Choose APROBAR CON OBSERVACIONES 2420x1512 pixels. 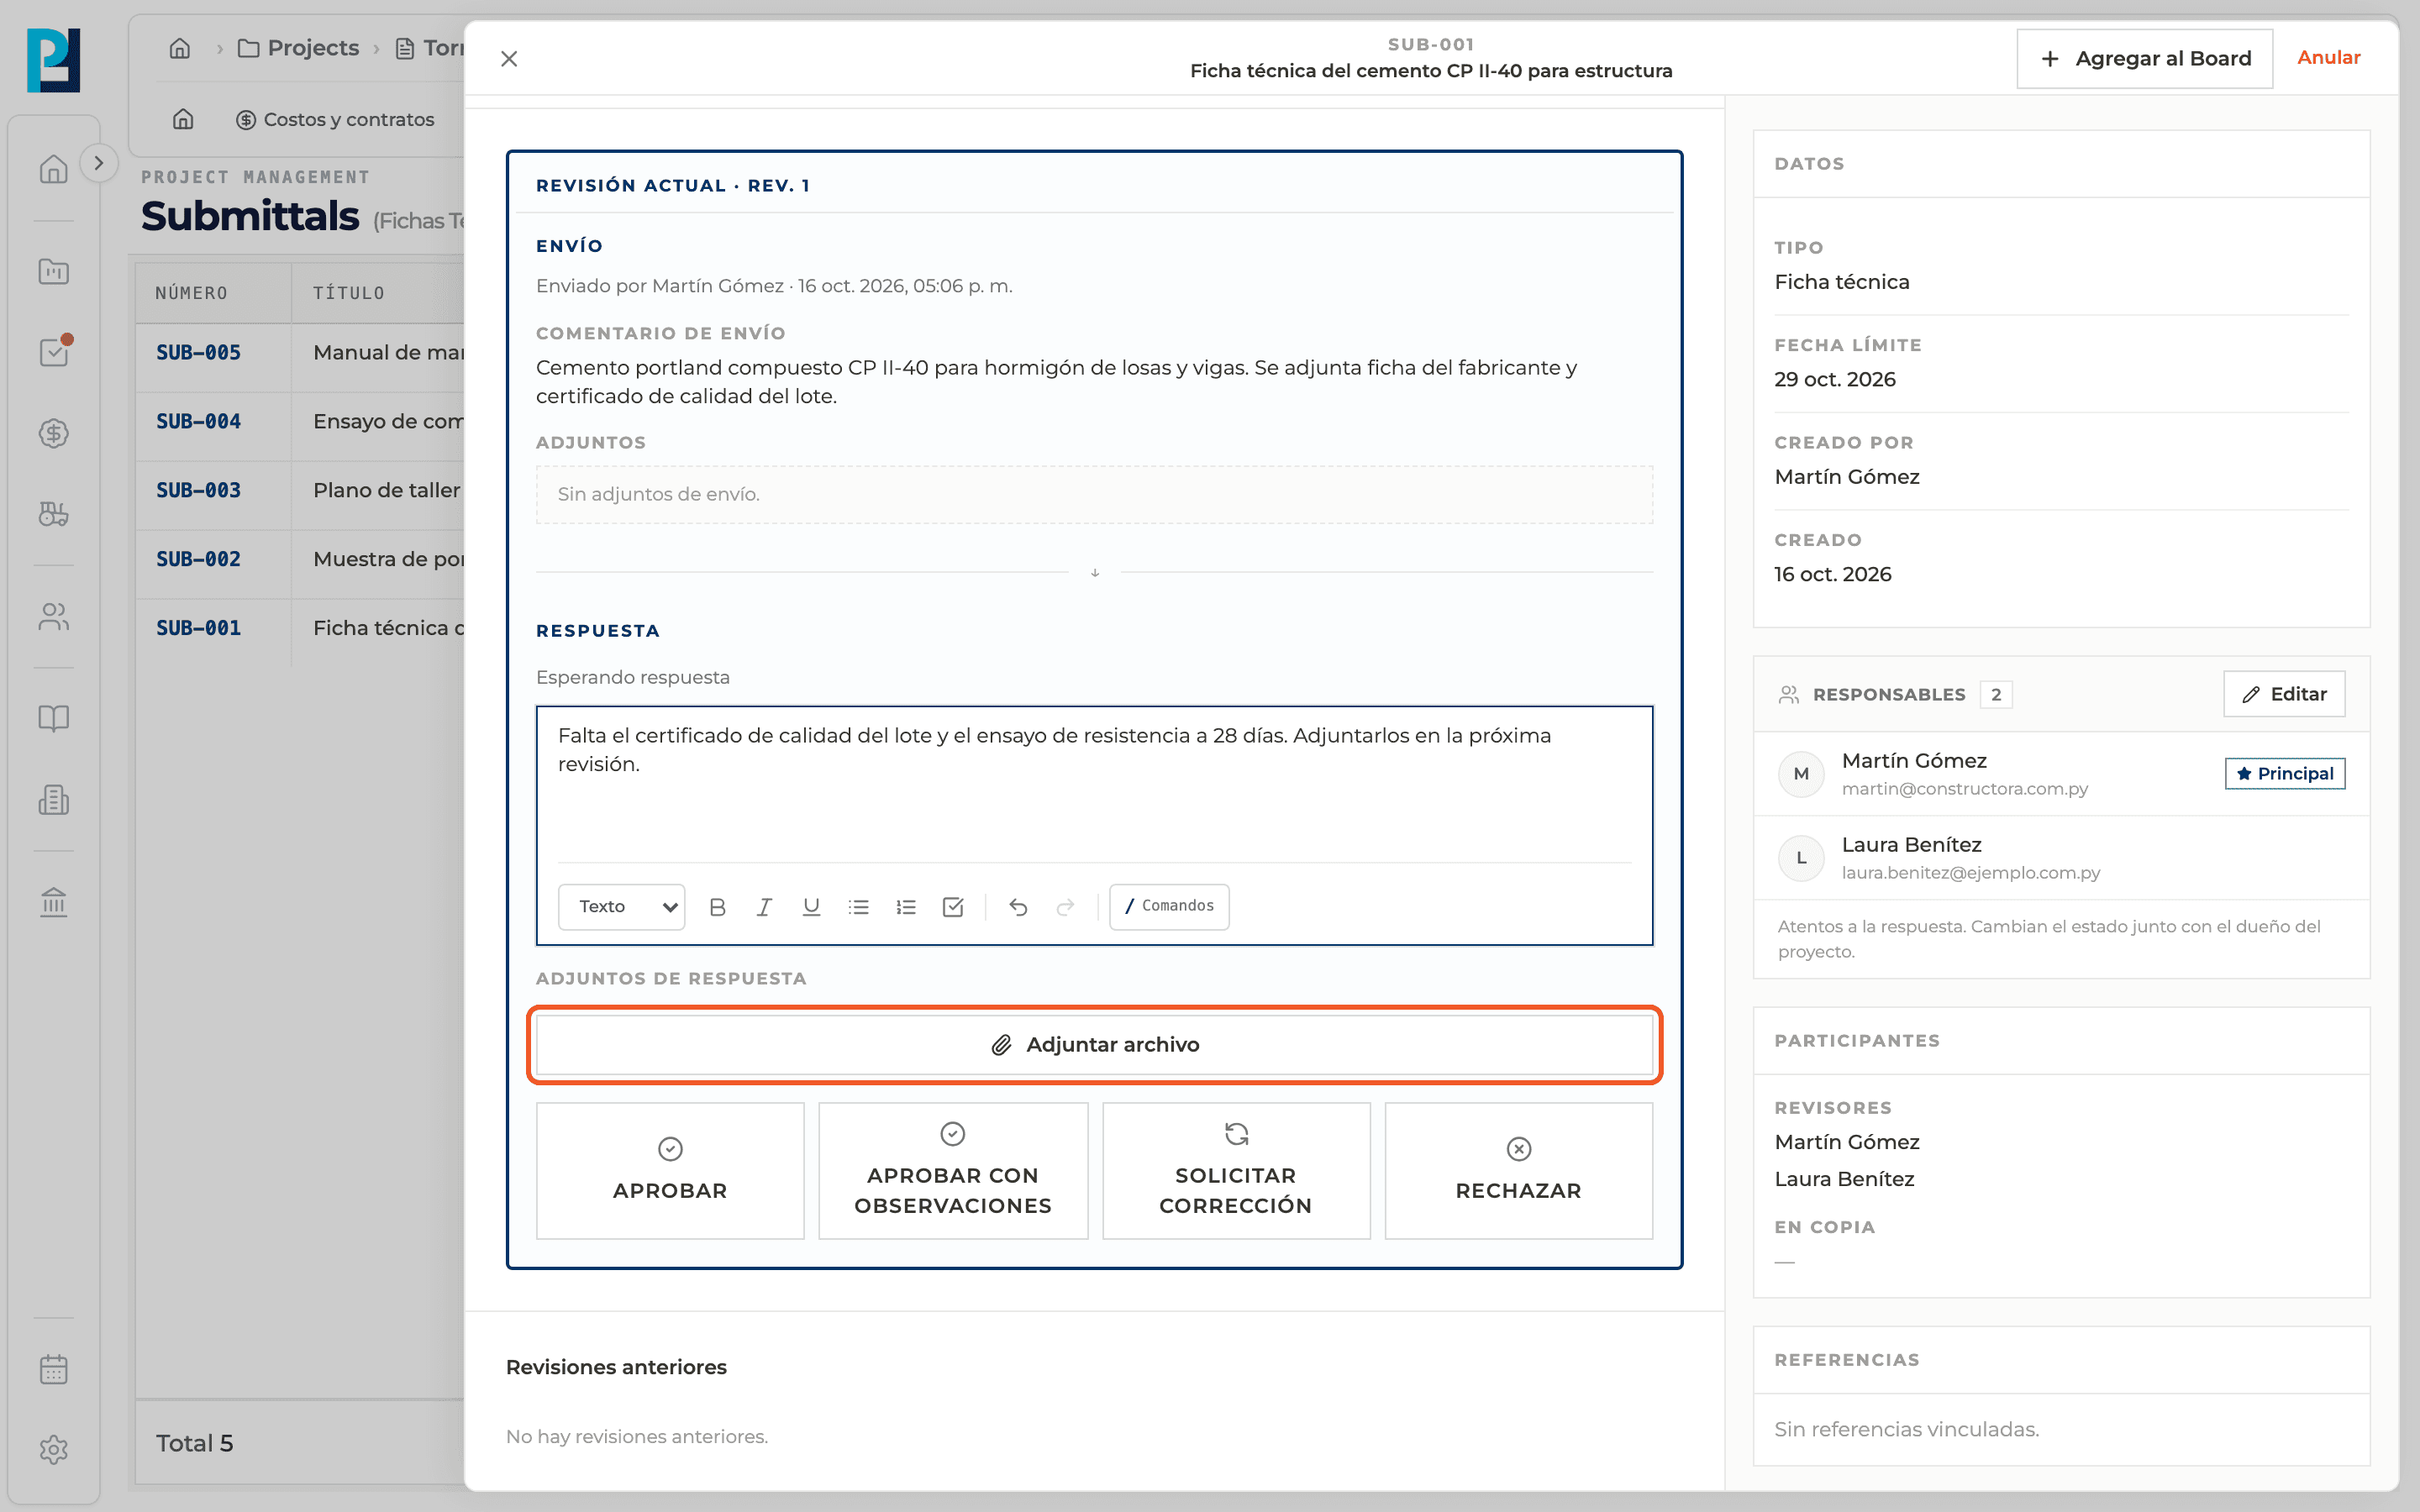[953, 1170]
